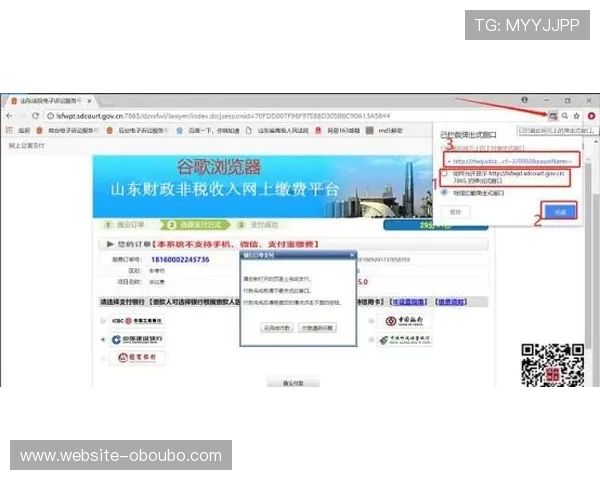This screenshot has width=600, height=480.
Task: Click step 2 select payment method
Action: (195, 225)
